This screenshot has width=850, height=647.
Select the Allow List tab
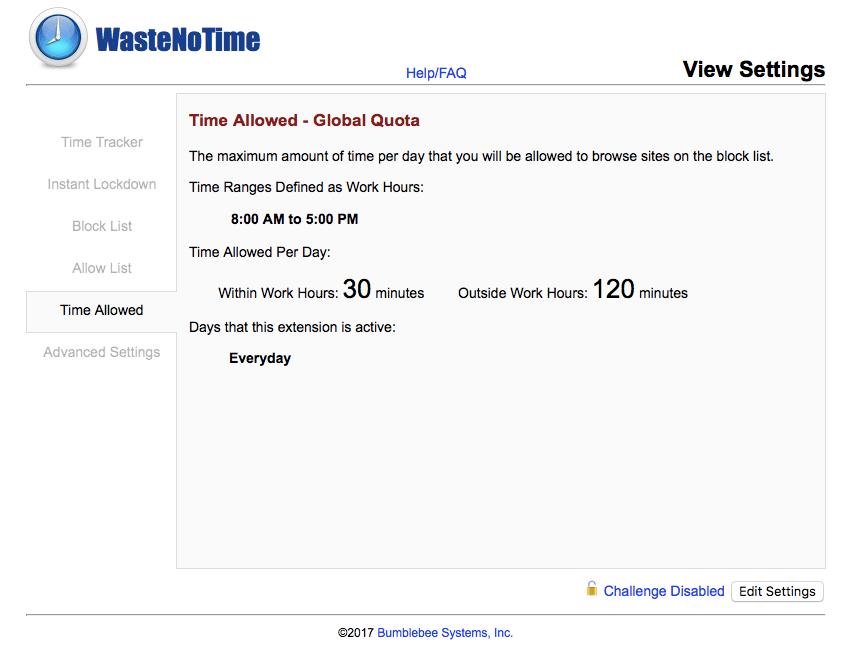(x=102, y=268)
